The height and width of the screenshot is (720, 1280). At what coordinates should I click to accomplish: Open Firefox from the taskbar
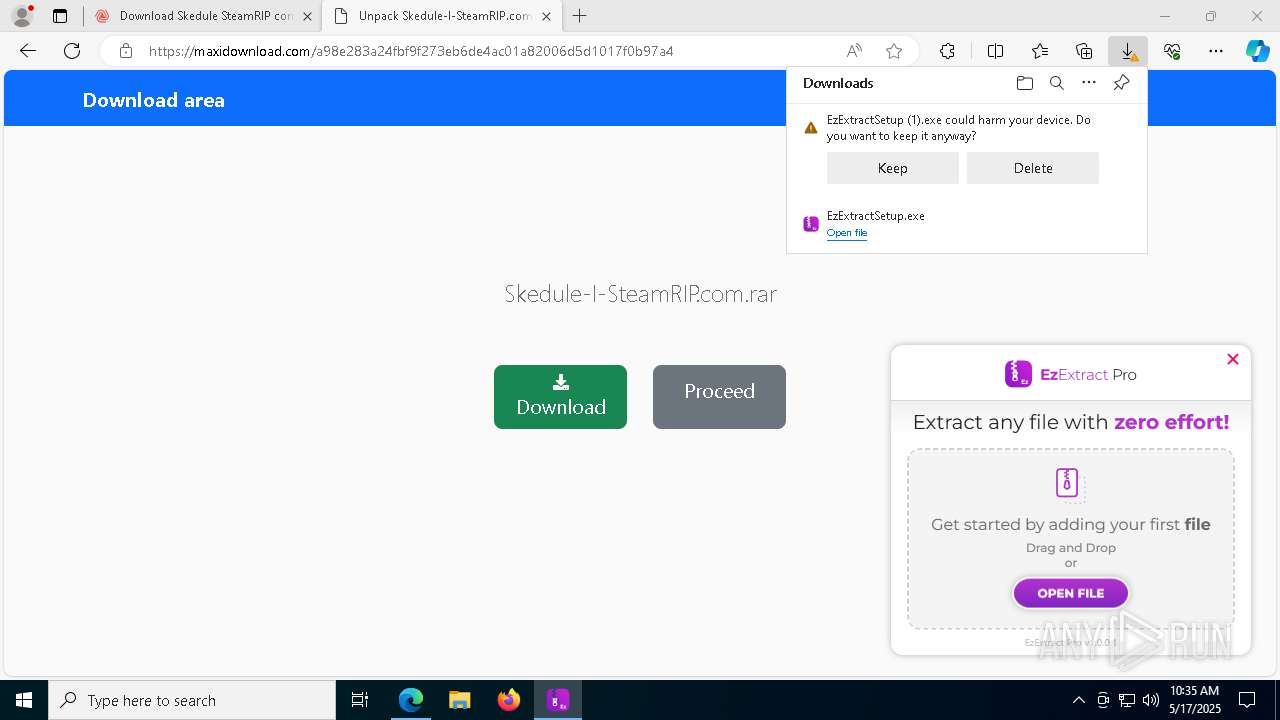coord(508,700)
